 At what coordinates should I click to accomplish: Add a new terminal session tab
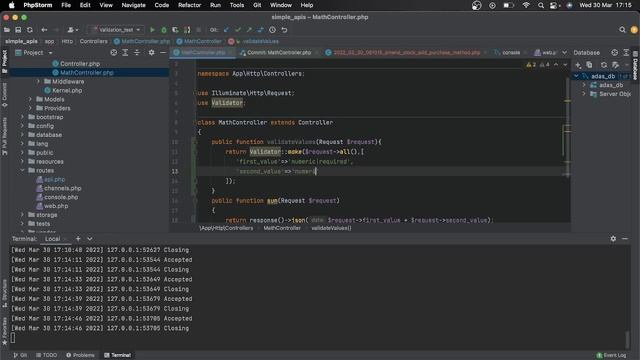click(78, 239)
